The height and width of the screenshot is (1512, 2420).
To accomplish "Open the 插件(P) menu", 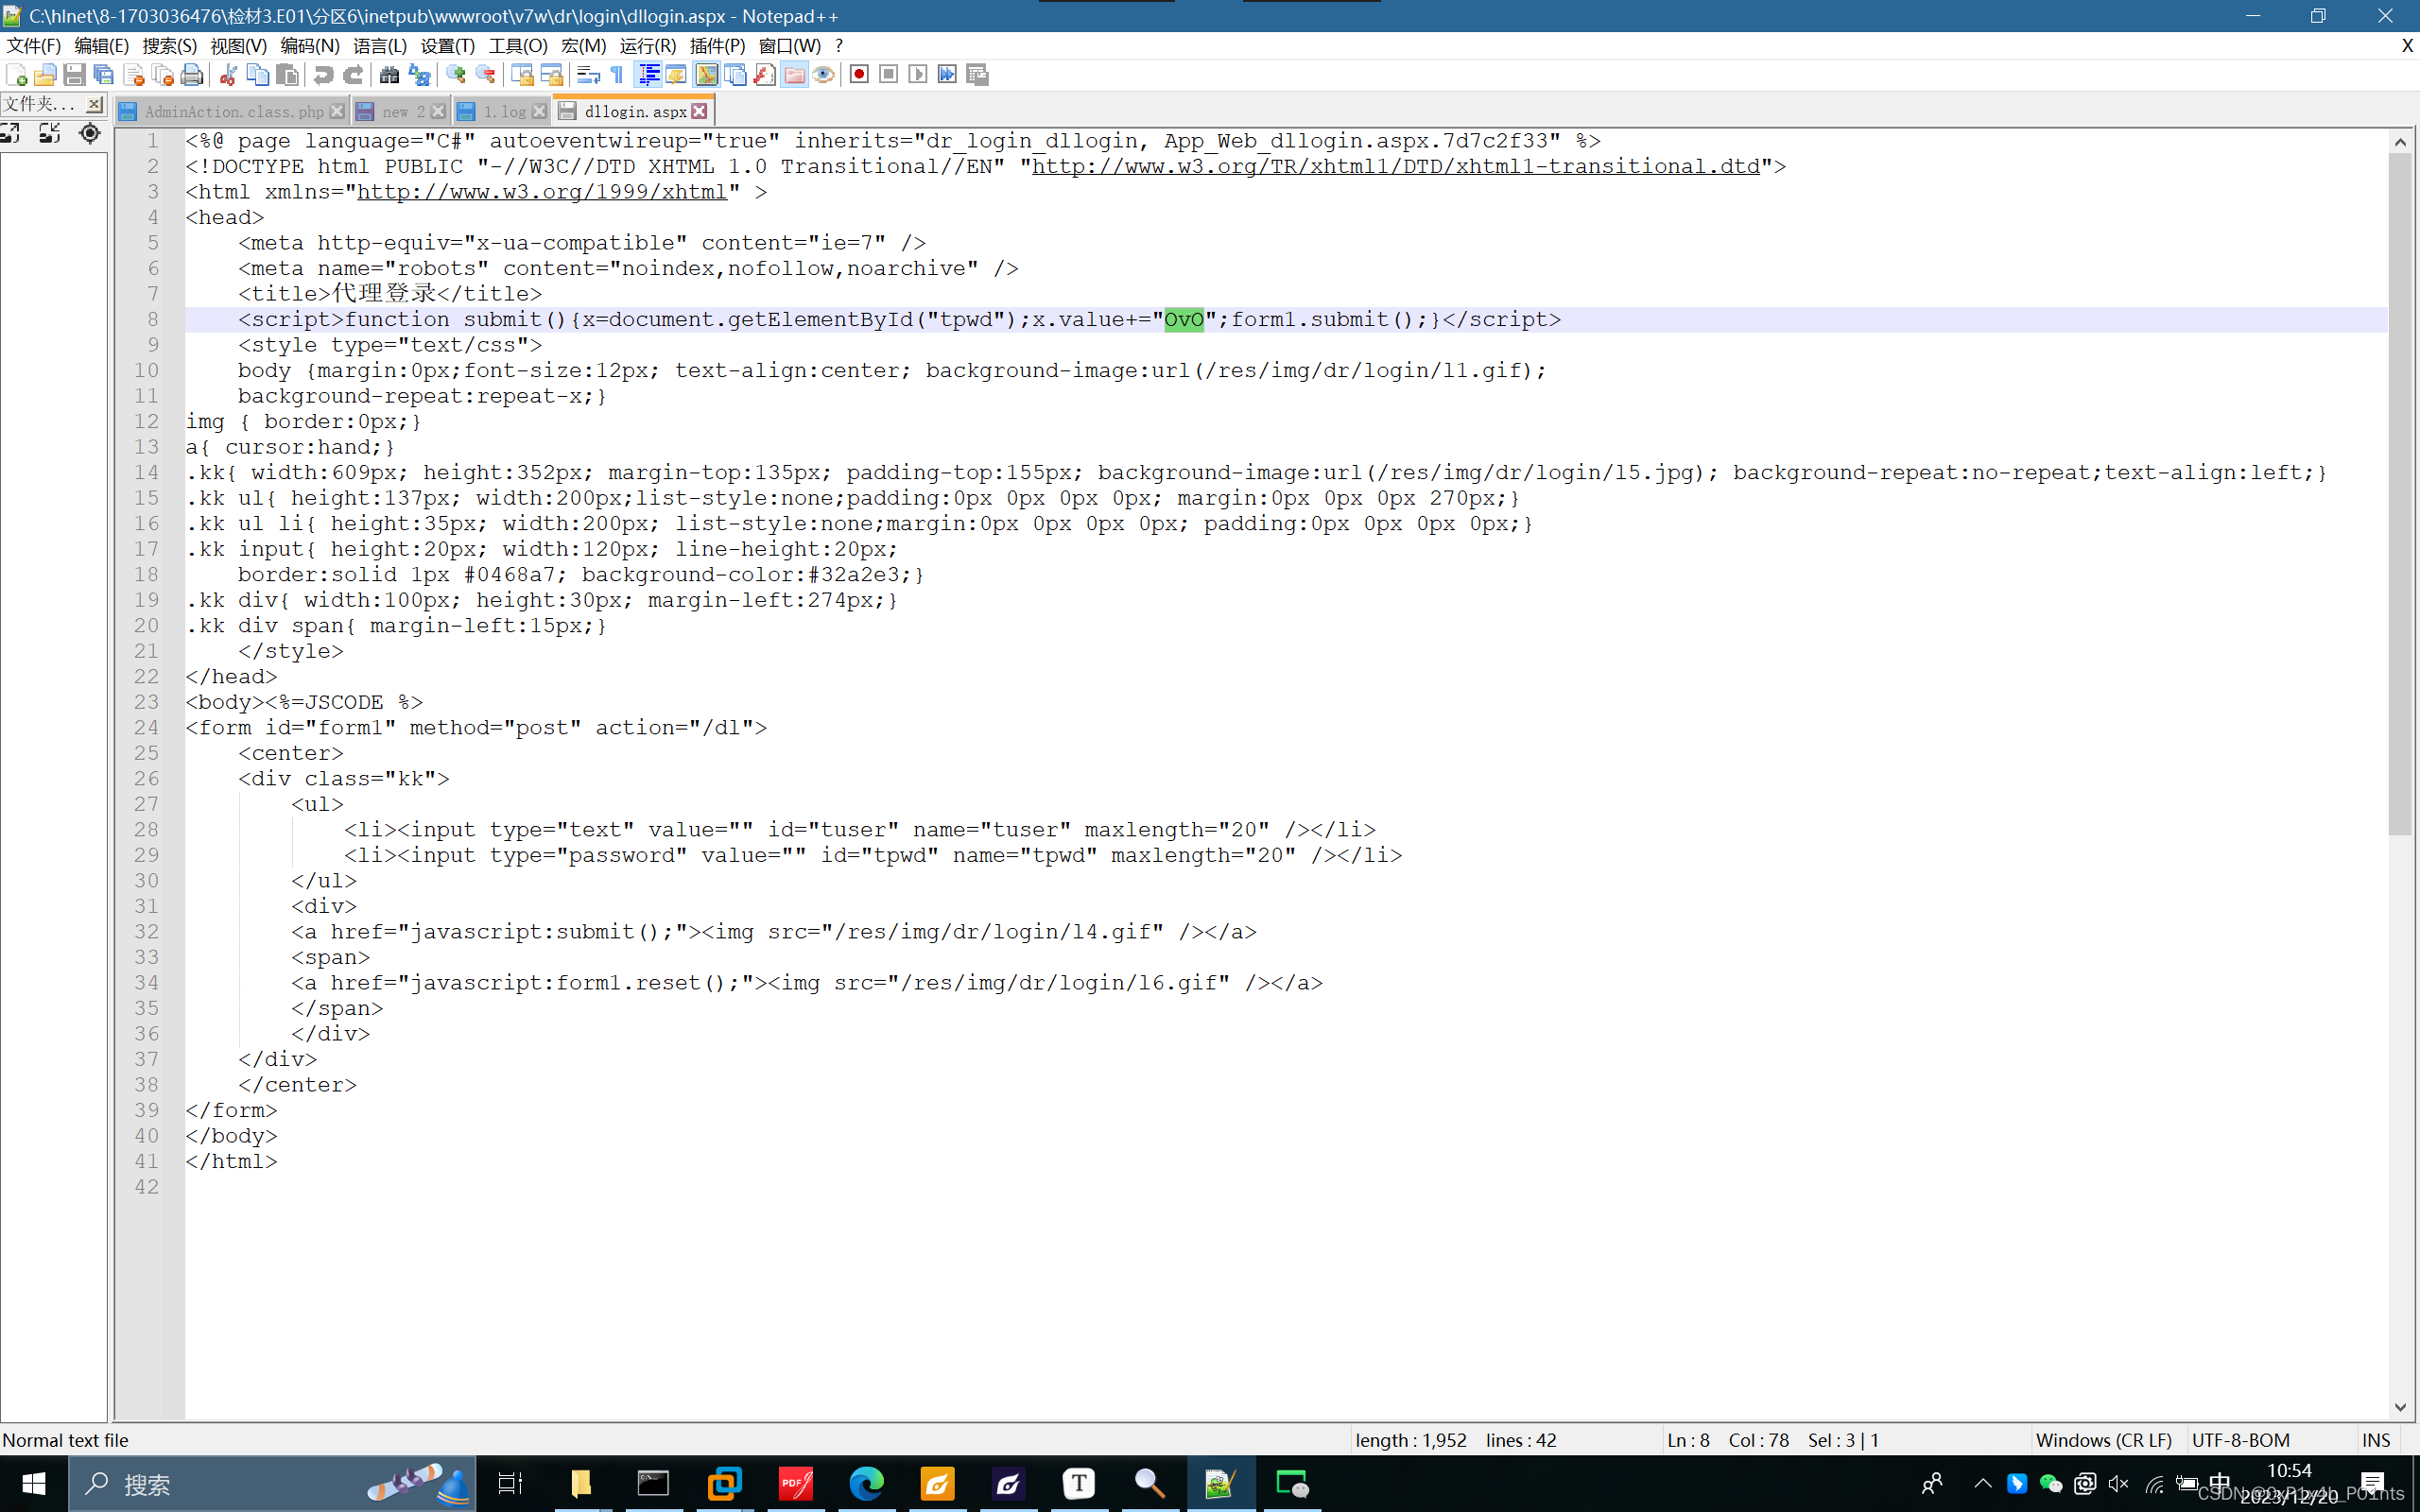I will pyautogui.click(x=717, y=46).
